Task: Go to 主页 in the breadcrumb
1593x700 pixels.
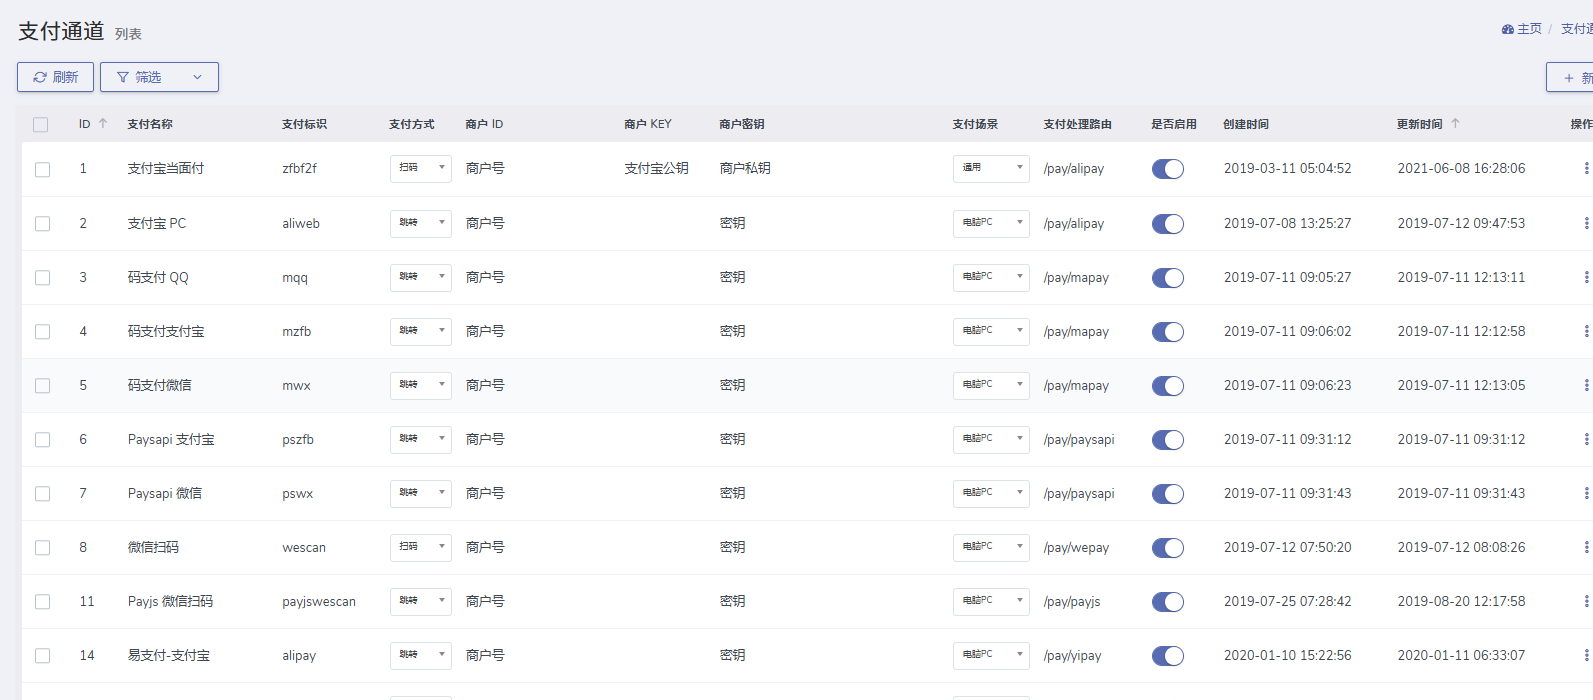Action: click(x=1529, y=29)
